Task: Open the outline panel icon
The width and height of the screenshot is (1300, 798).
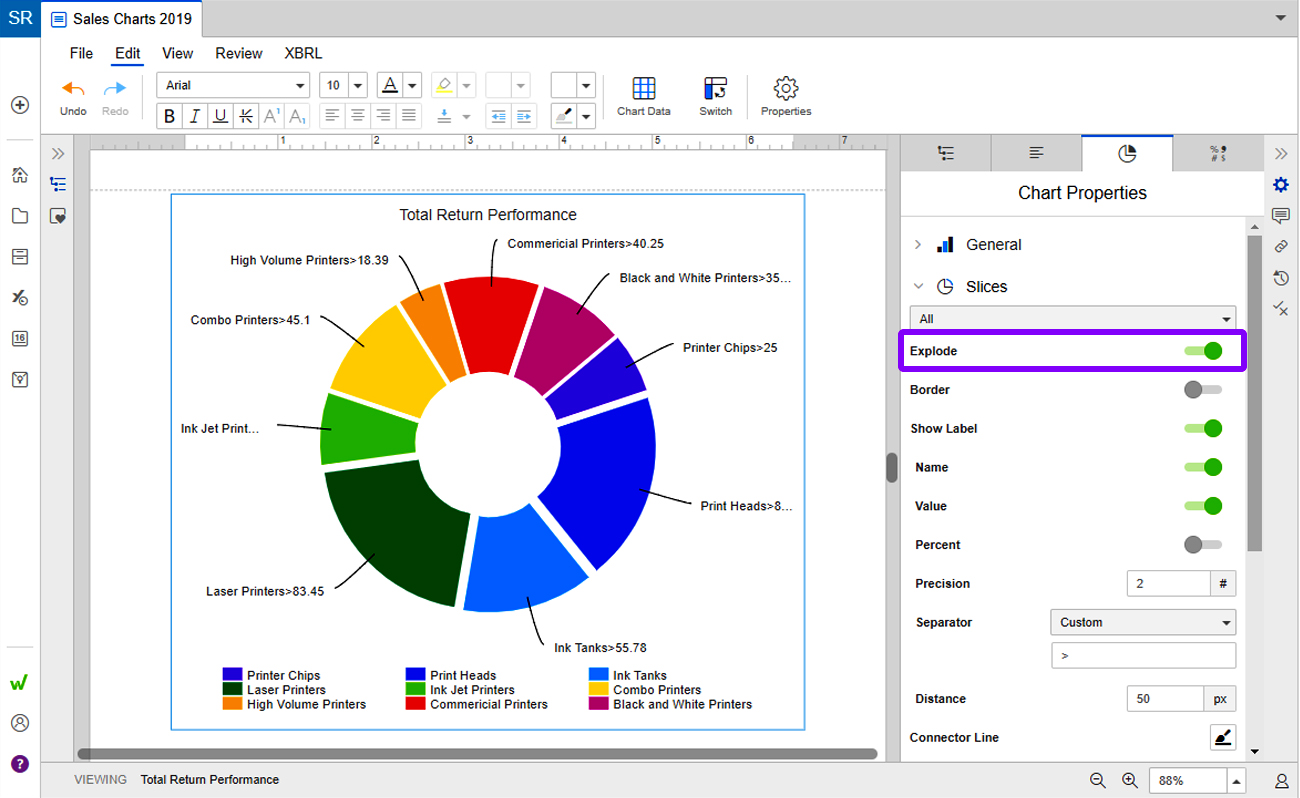Action: [x=58, y=184]
